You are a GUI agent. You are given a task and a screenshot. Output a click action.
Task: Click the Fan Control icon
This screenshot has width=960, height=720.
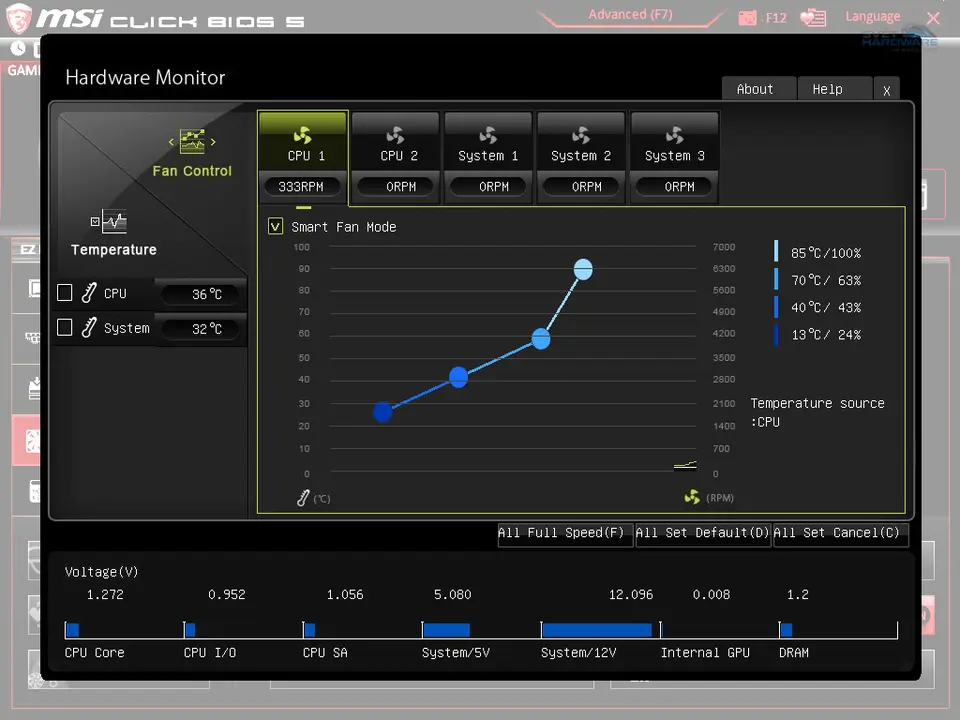pyautogui.click(x=192, y=142)
